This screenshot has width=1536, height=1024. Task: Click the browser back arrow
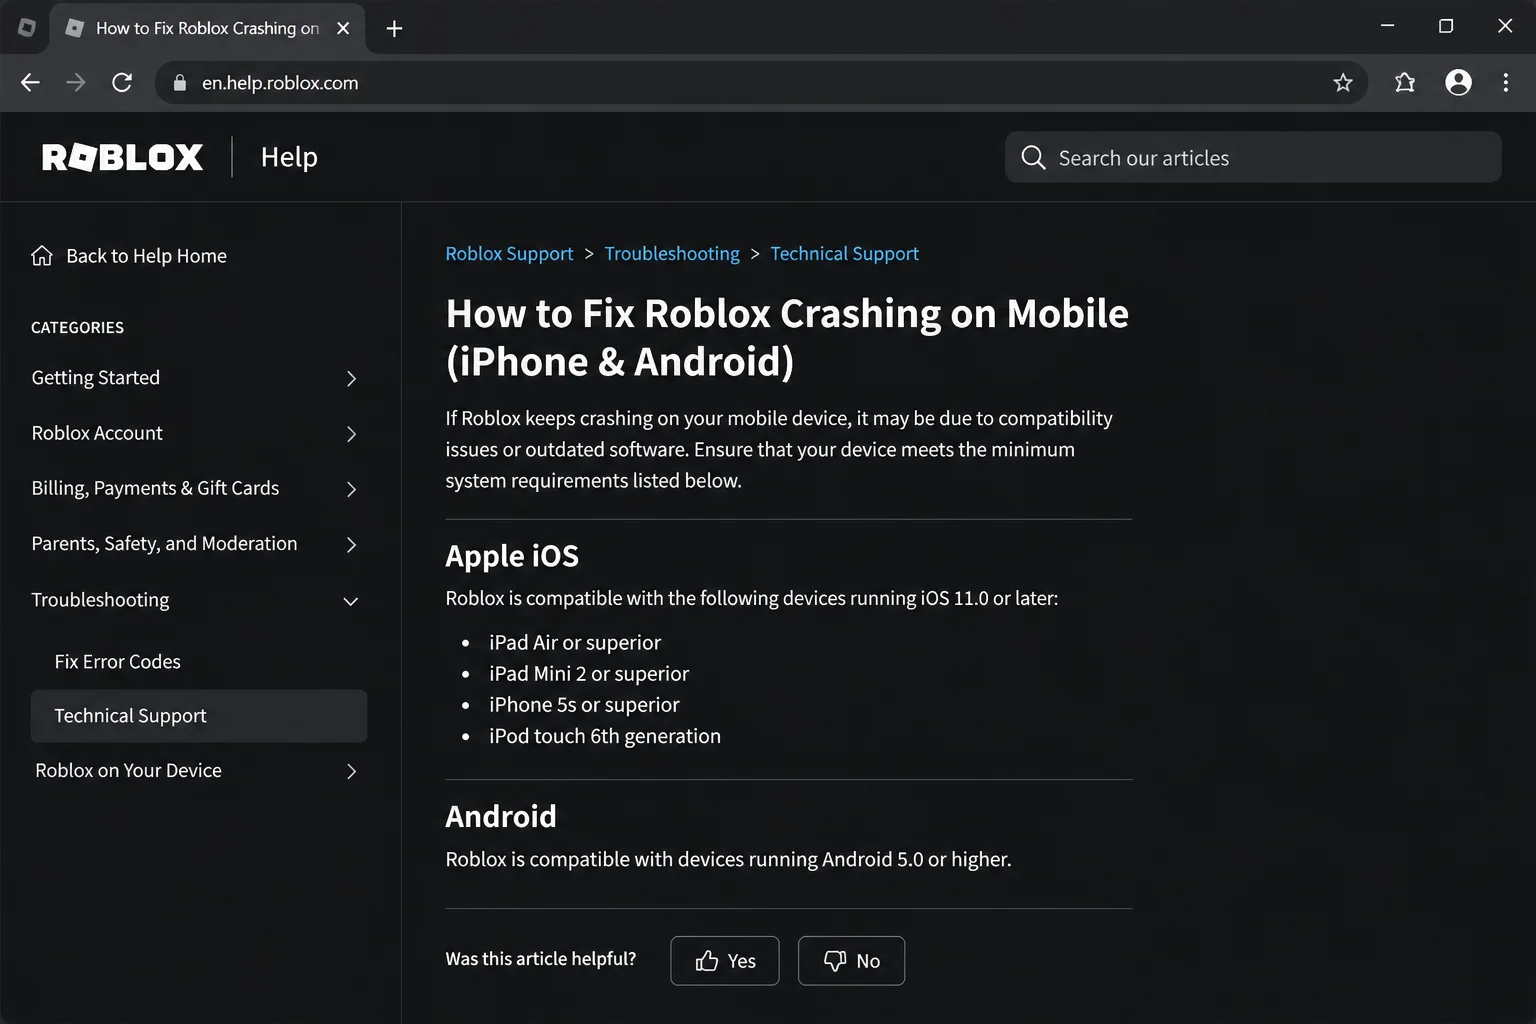click(x=30, y=83)
